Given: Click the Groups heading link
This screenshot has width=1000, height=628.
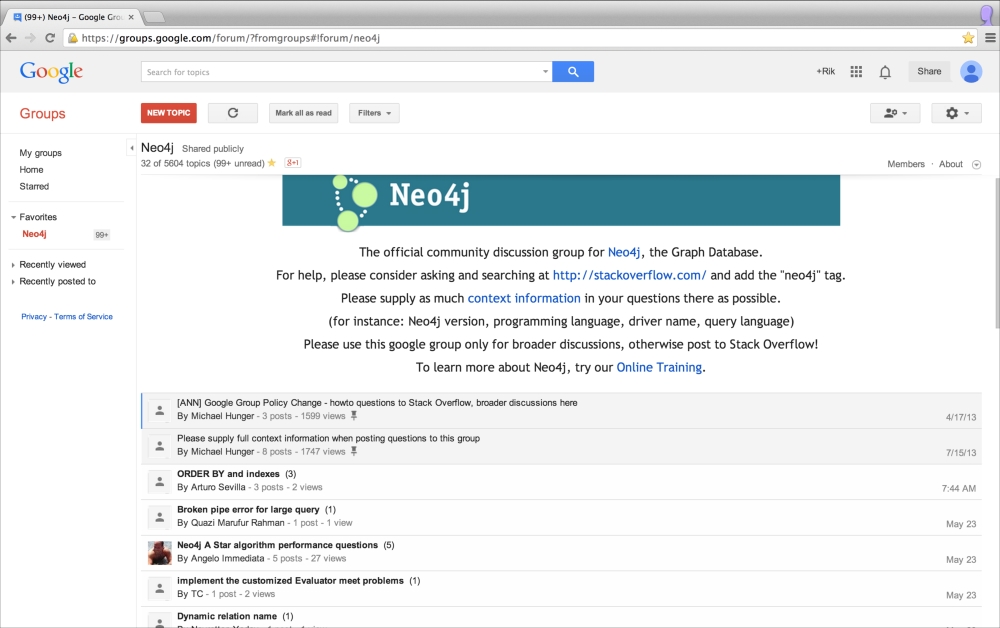Looking at the screenshot, I should (42, 113).
